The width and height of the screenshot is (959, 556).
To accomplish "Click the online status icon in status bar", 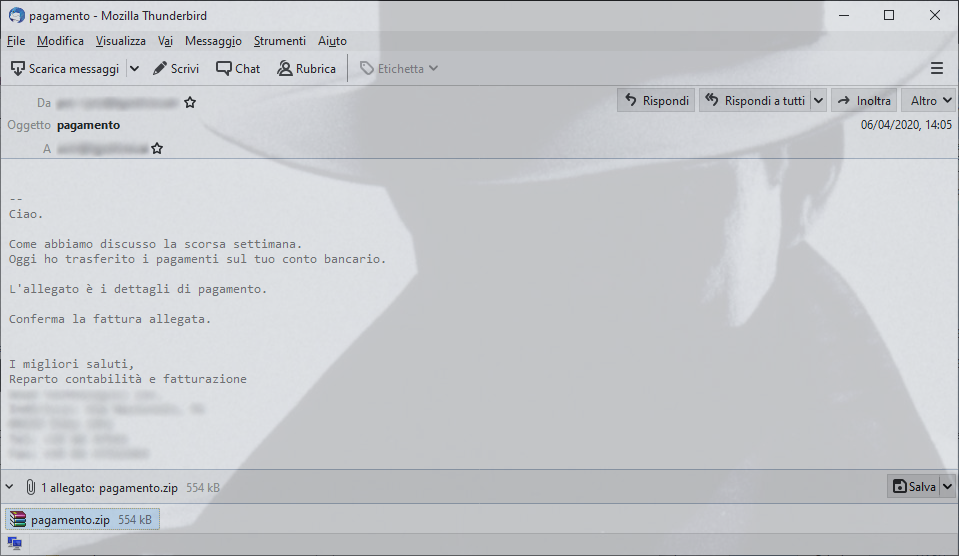I will 15,543.
